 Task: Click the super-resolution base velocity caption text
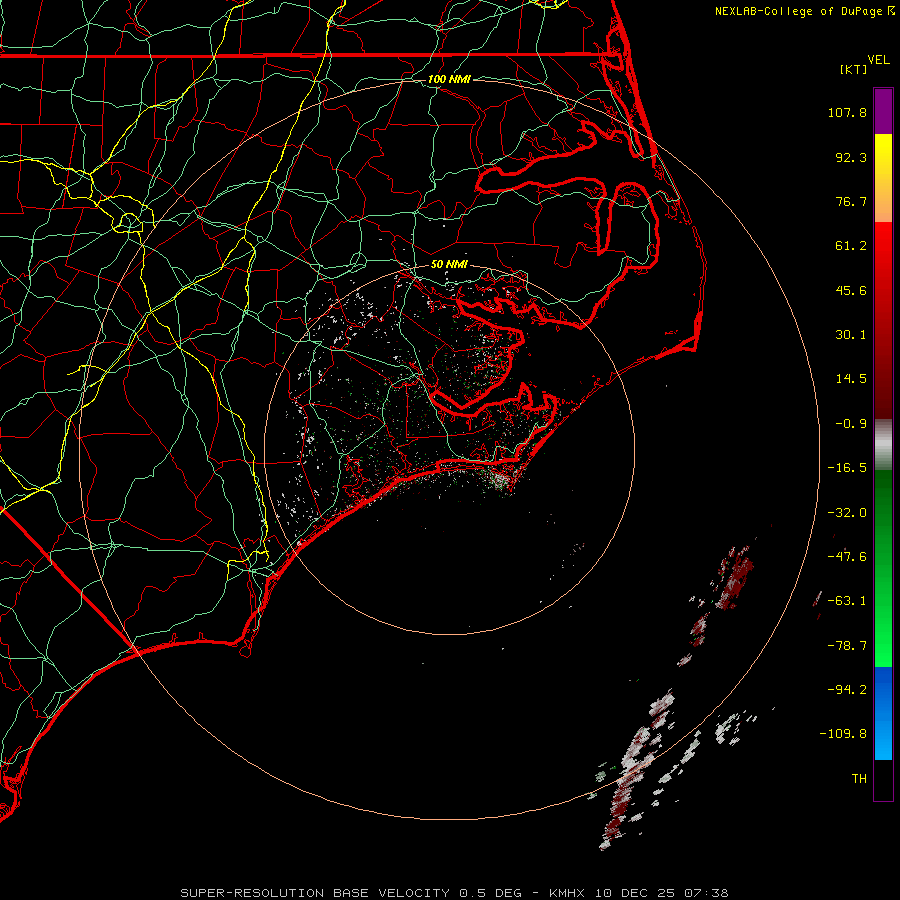tap(454, 893)
